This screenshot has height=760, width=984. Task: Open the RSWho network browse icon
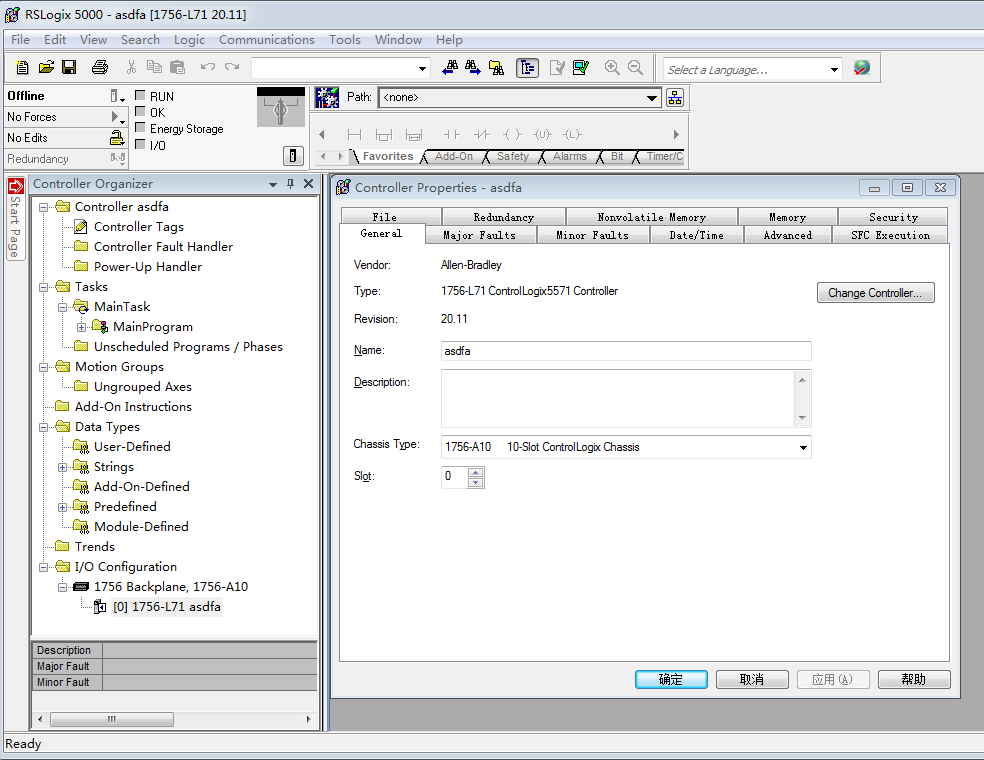tap(675, 97)
